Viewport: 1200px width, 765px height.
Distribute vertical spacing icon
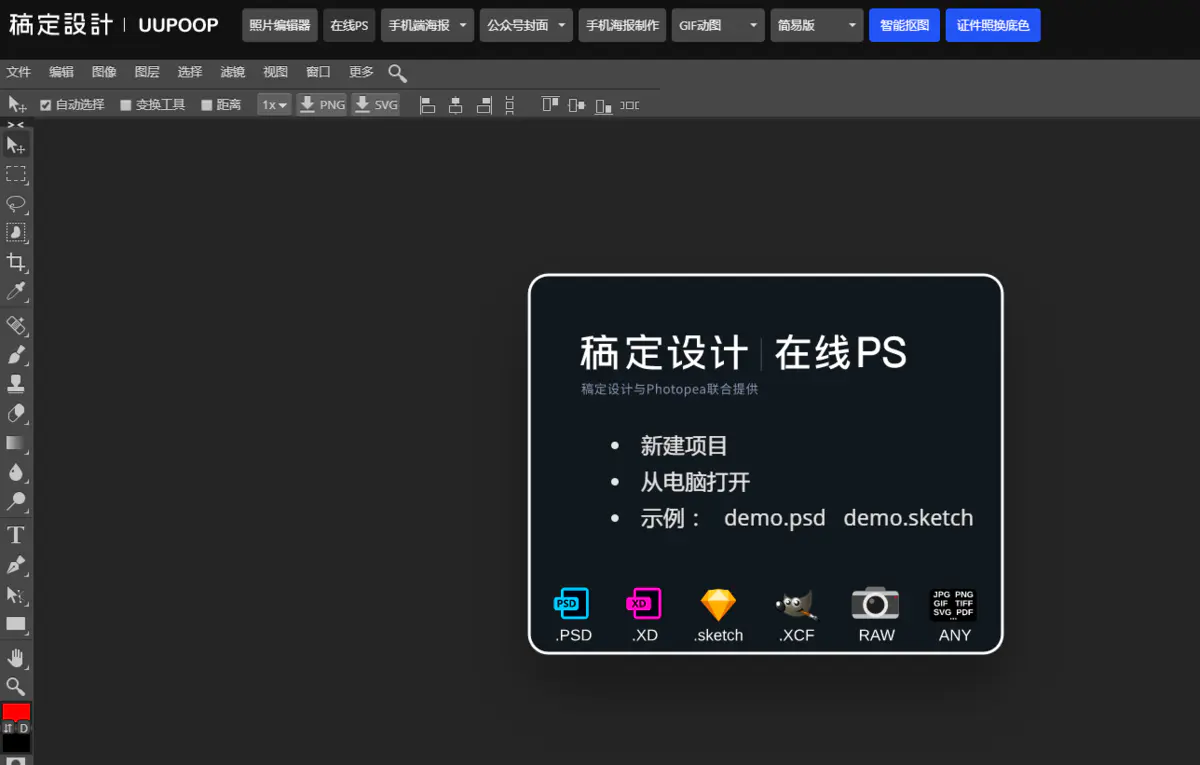[510, 105]
